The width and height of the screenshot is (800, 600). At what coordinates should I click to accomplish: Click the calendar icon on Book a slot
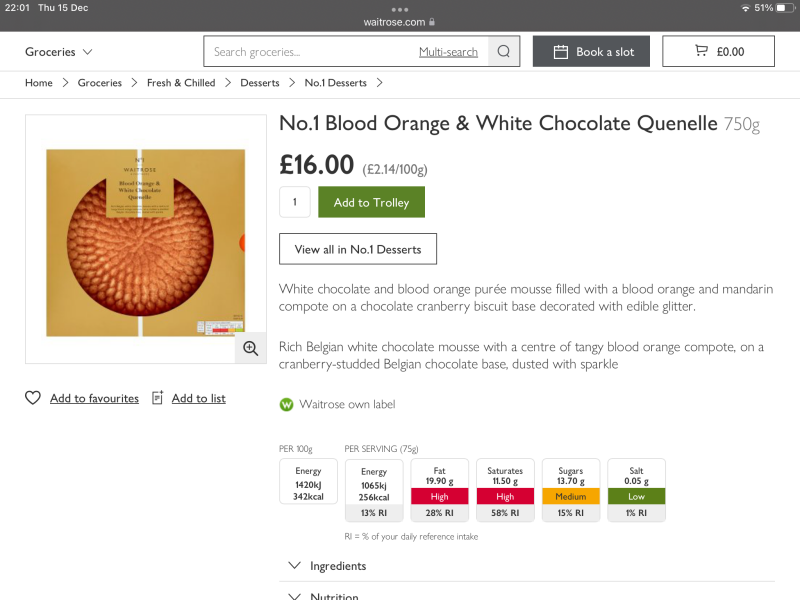[x=561, y=52]
